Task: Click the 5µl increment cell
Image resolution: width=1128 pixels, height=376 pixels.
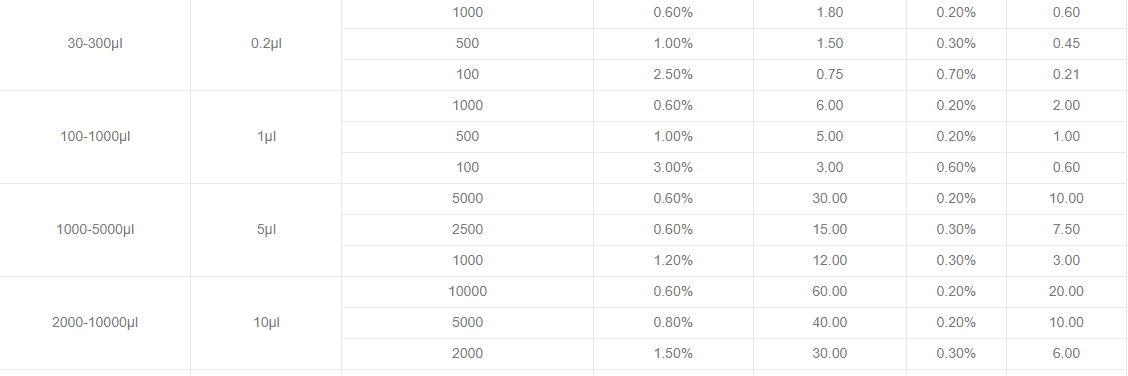Action: tap(266, 230)
